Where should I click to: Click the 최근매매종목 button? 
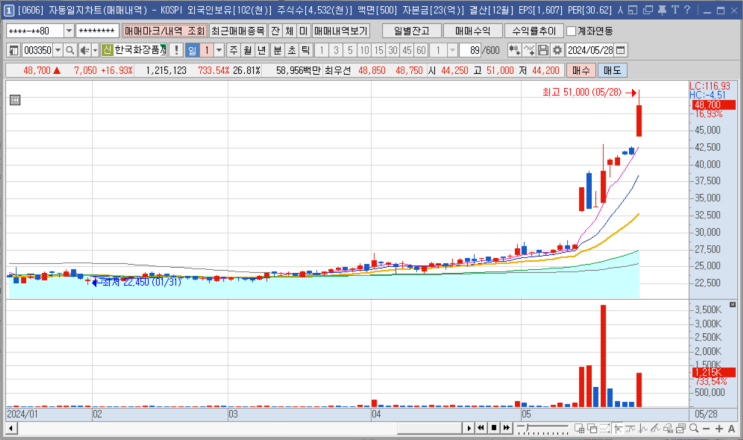[238, 31]
